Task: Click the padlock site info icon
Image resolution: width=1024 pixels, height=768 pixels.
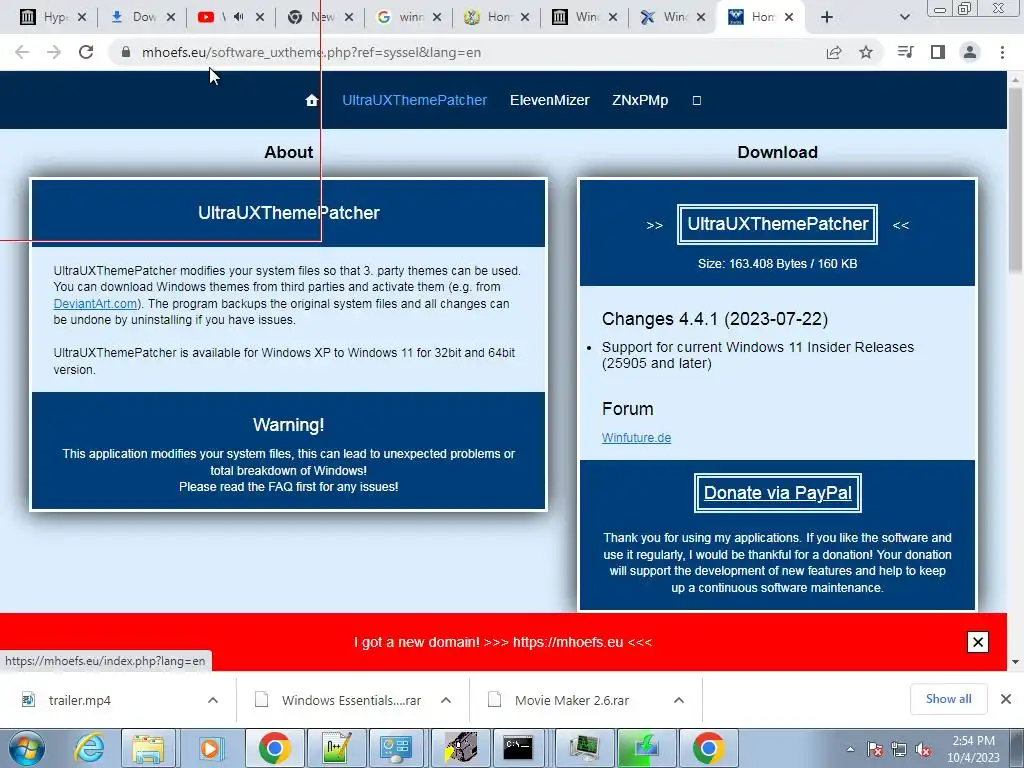Action: click(126, 52)
